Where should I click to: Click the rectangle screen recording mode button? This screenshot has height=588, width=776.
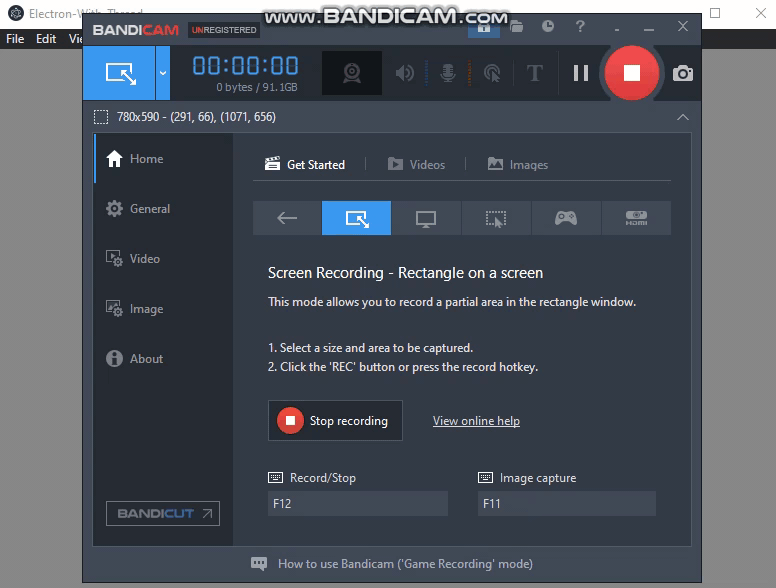click(x=119, y=73)
